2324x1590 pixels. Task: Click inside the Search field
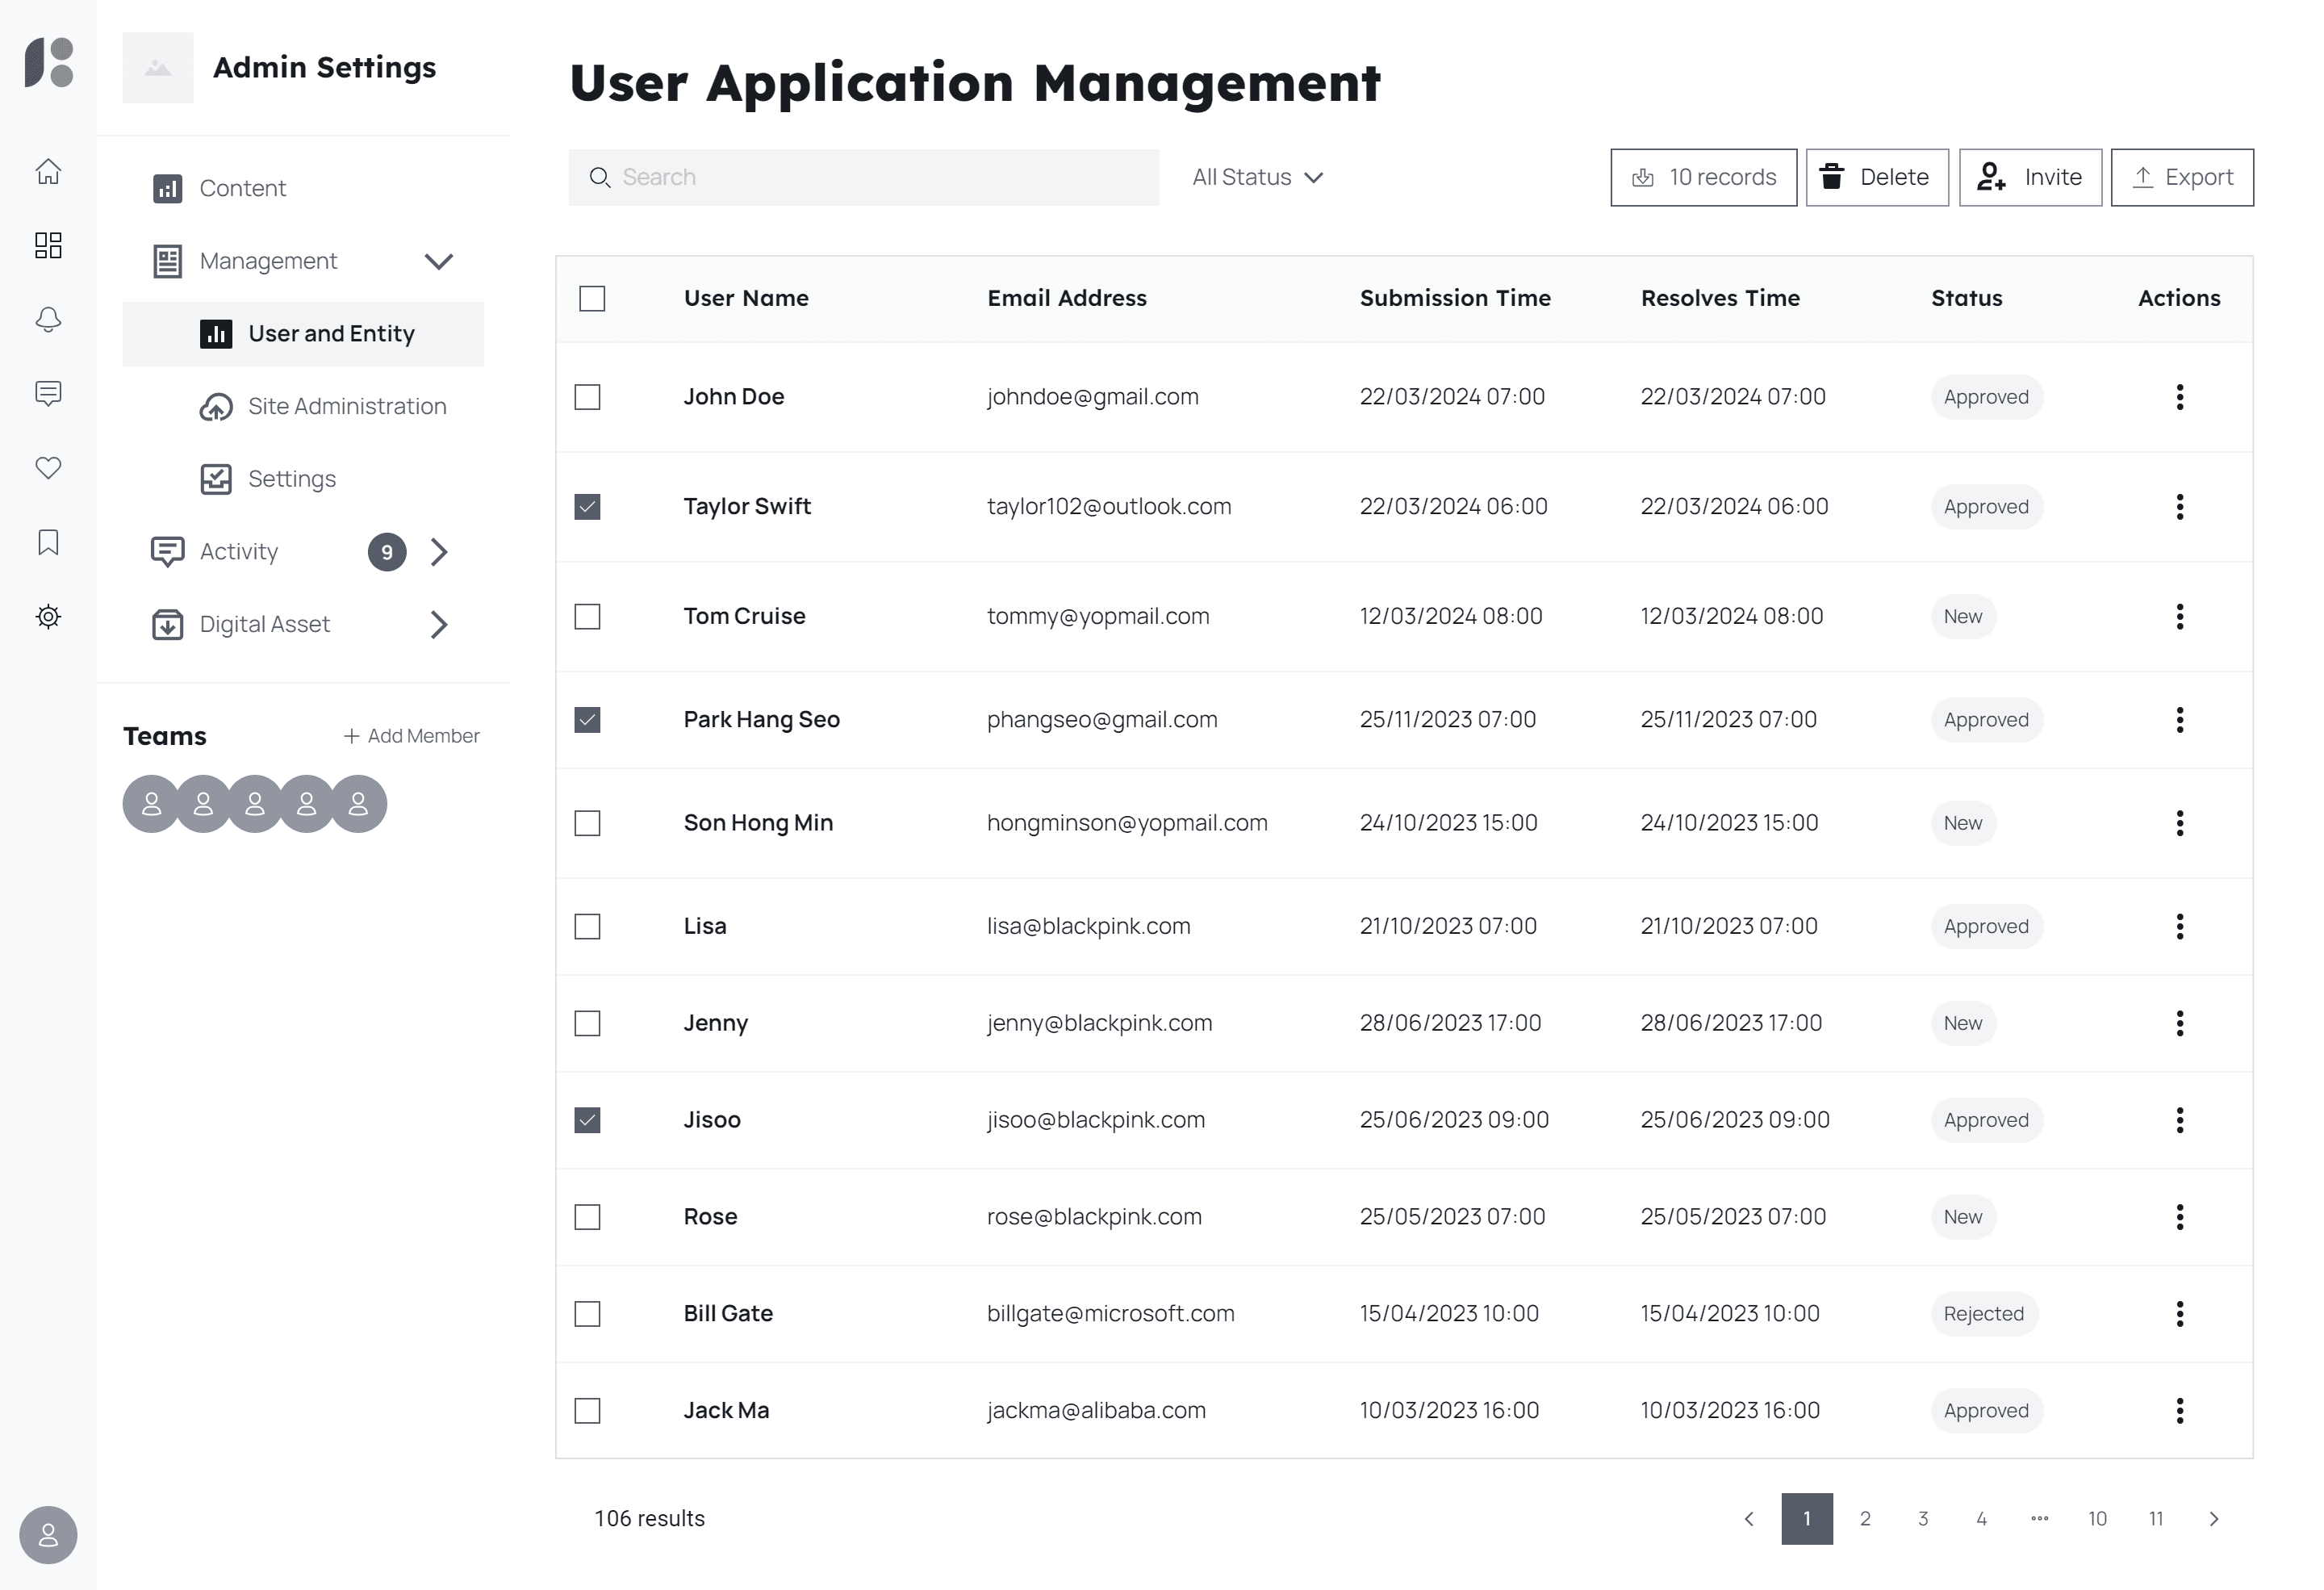click(x=864, y=177)
